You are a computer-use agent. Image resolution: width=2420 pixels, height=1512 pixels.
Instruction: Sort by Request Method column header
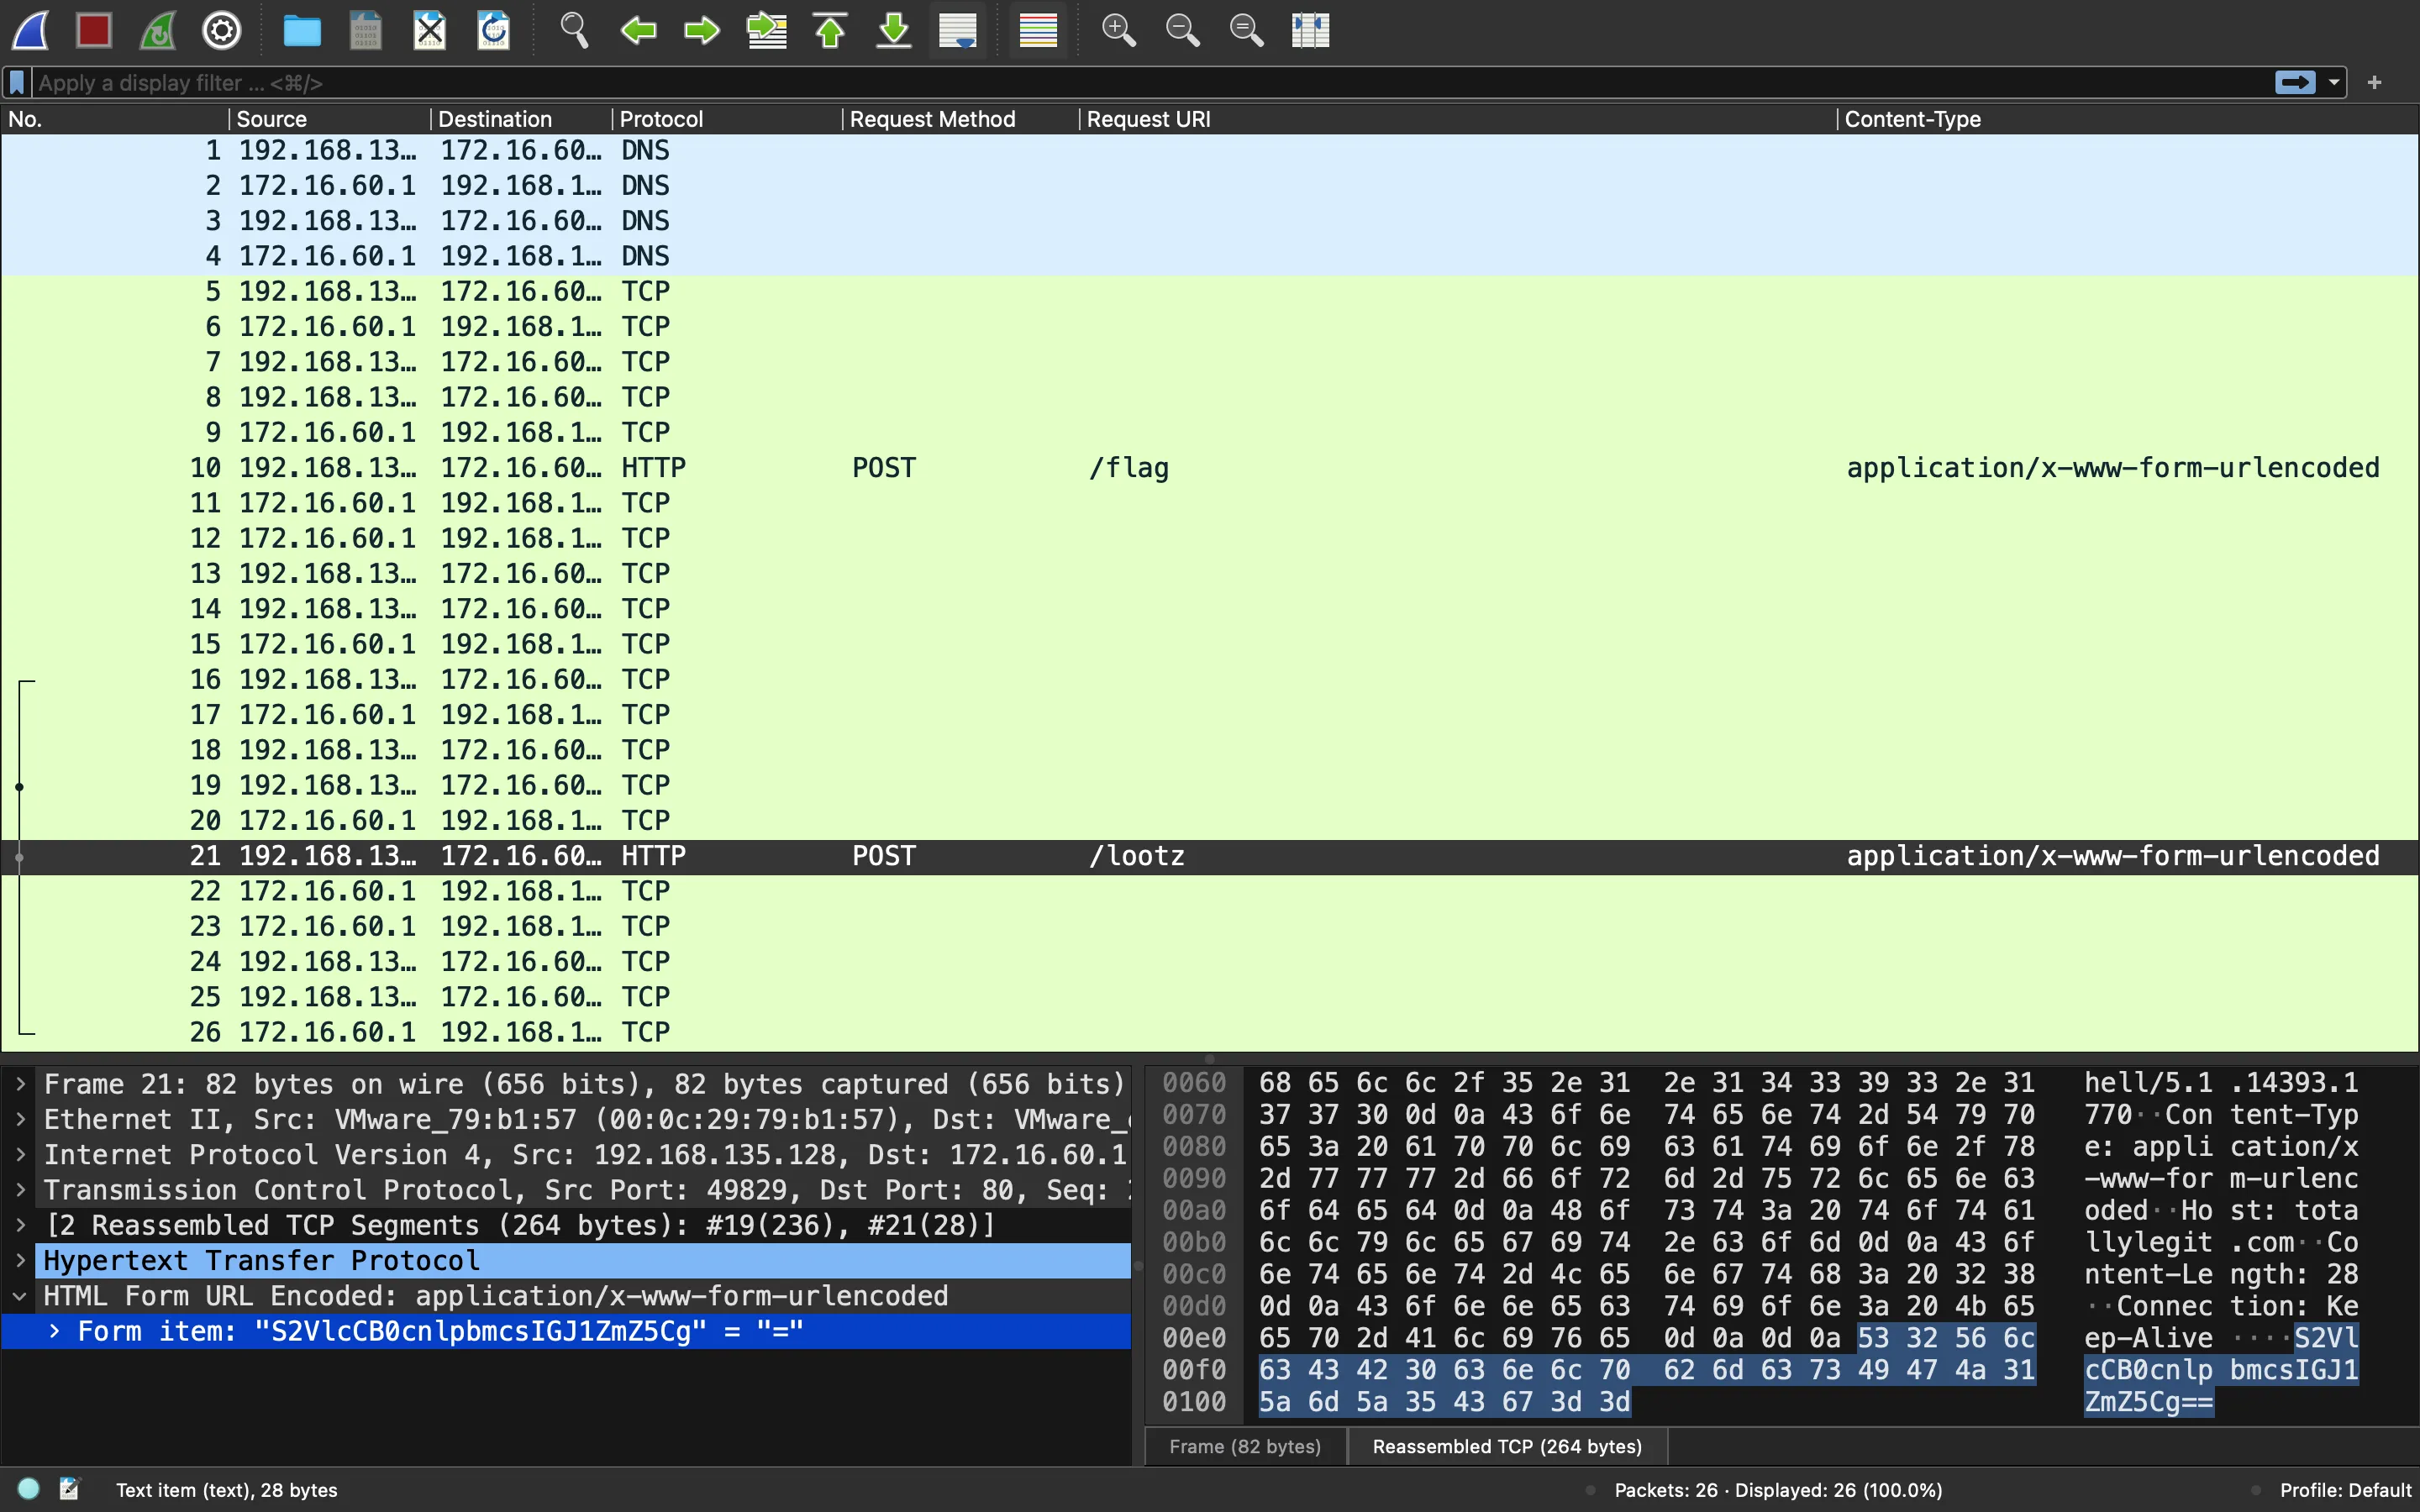(x=961, y=119)
